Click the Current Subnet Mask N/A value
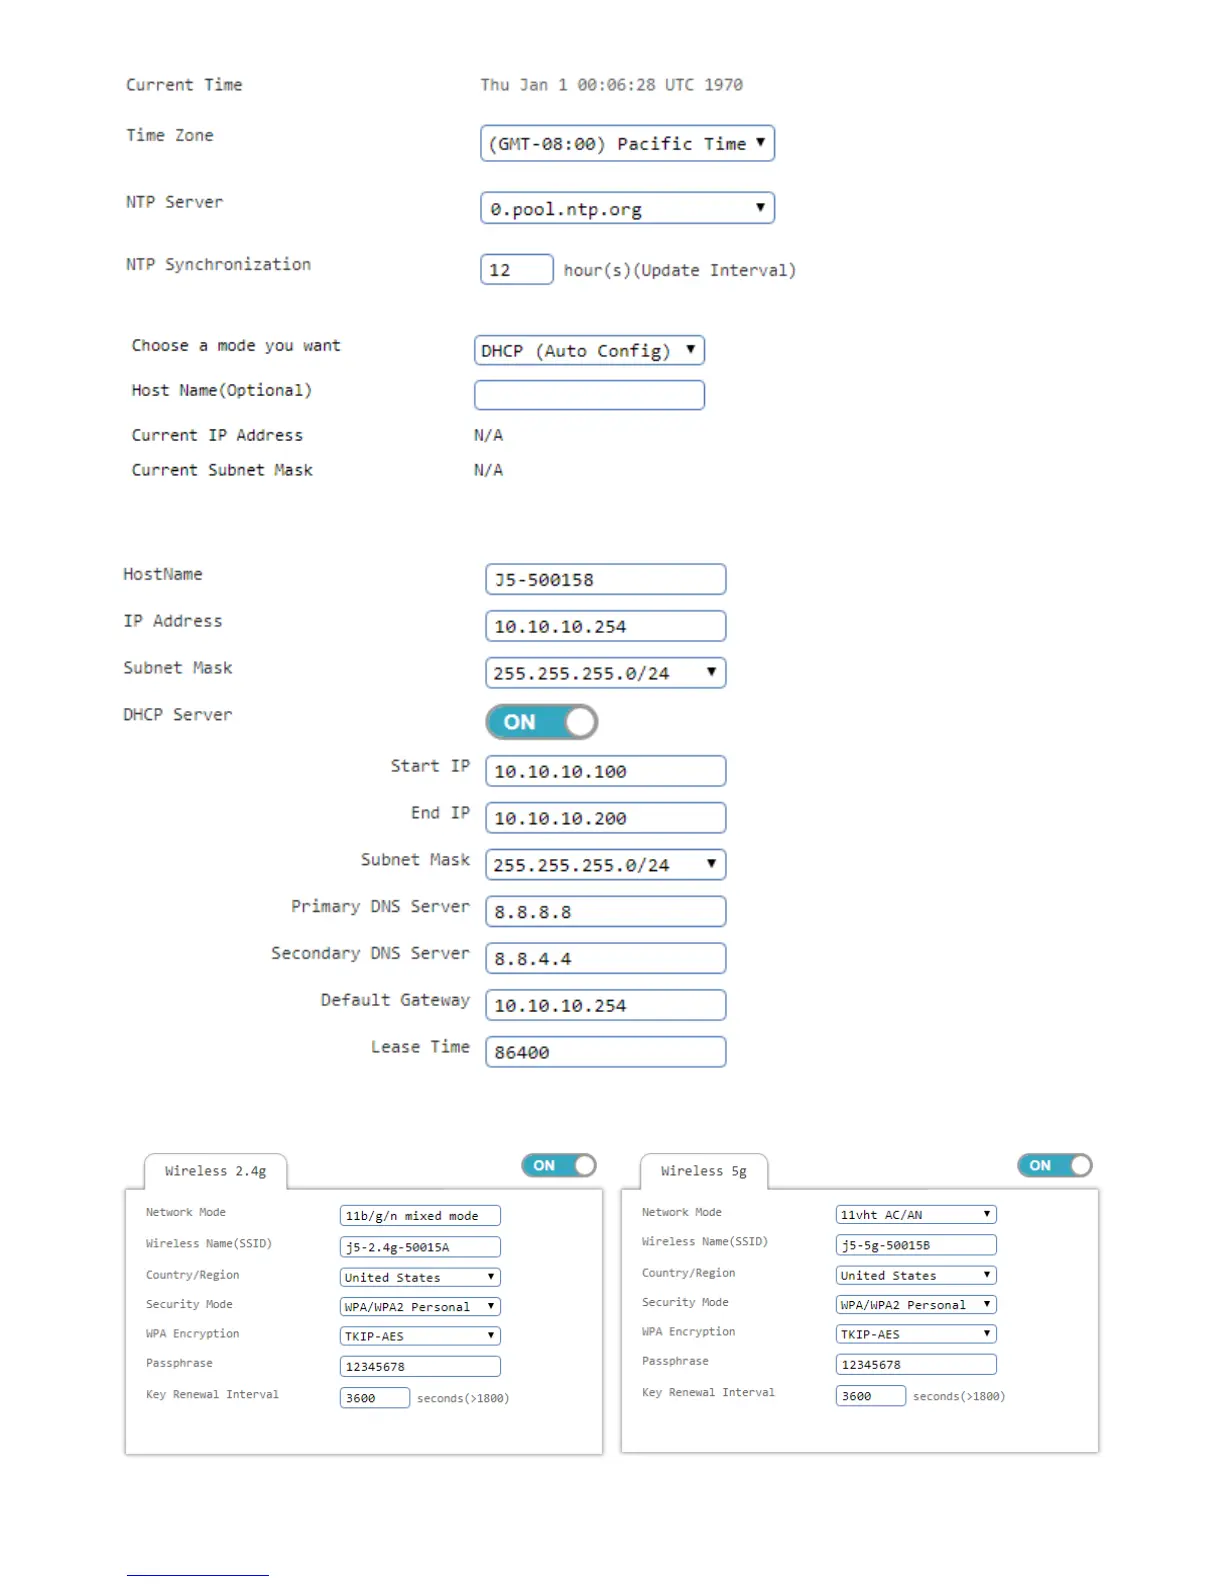This screenshot has height=1584, width=1224. tap(488, 470)
